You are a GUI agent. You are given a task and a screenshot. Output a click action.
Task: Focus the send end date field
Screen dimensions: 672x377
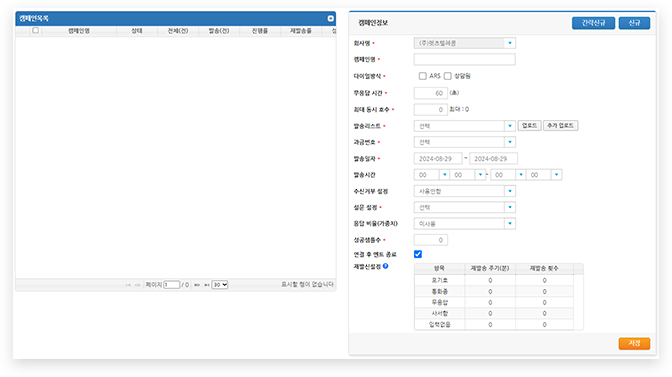point(493,159)
